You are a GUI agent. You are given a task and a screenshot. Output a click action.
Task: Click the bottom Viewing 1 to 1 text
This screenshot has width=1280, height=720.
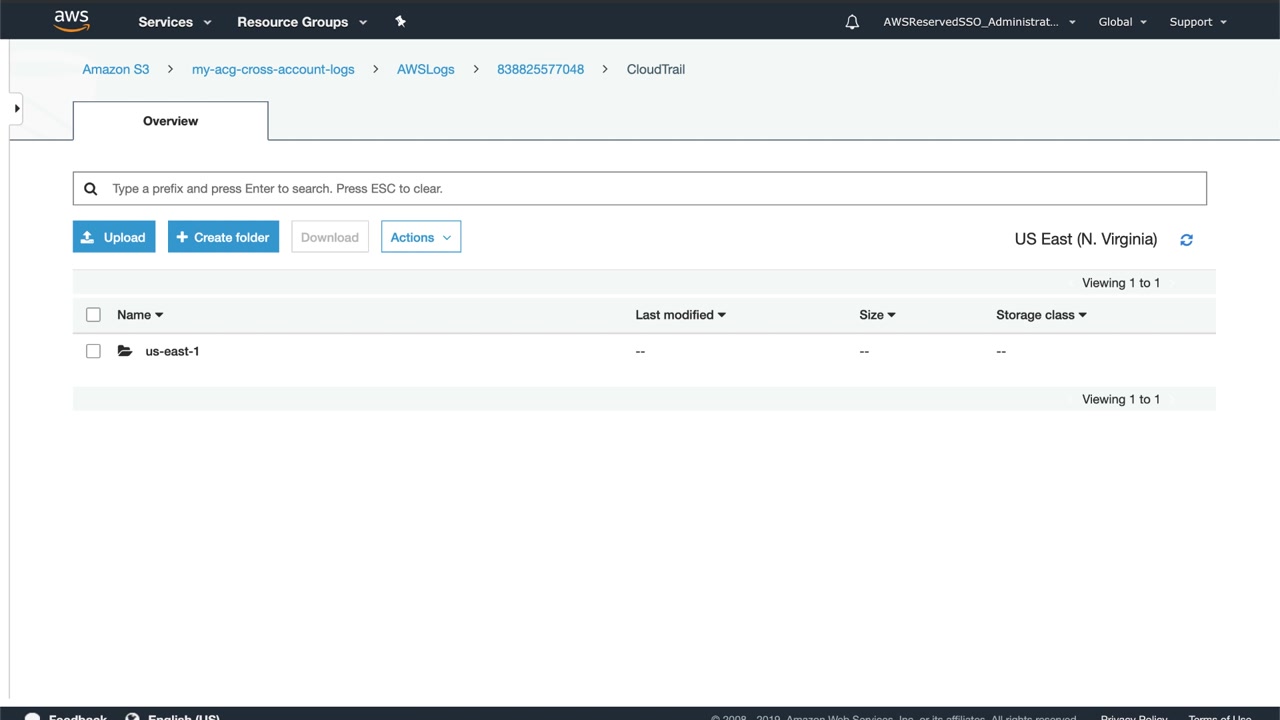pos(1121,399)
